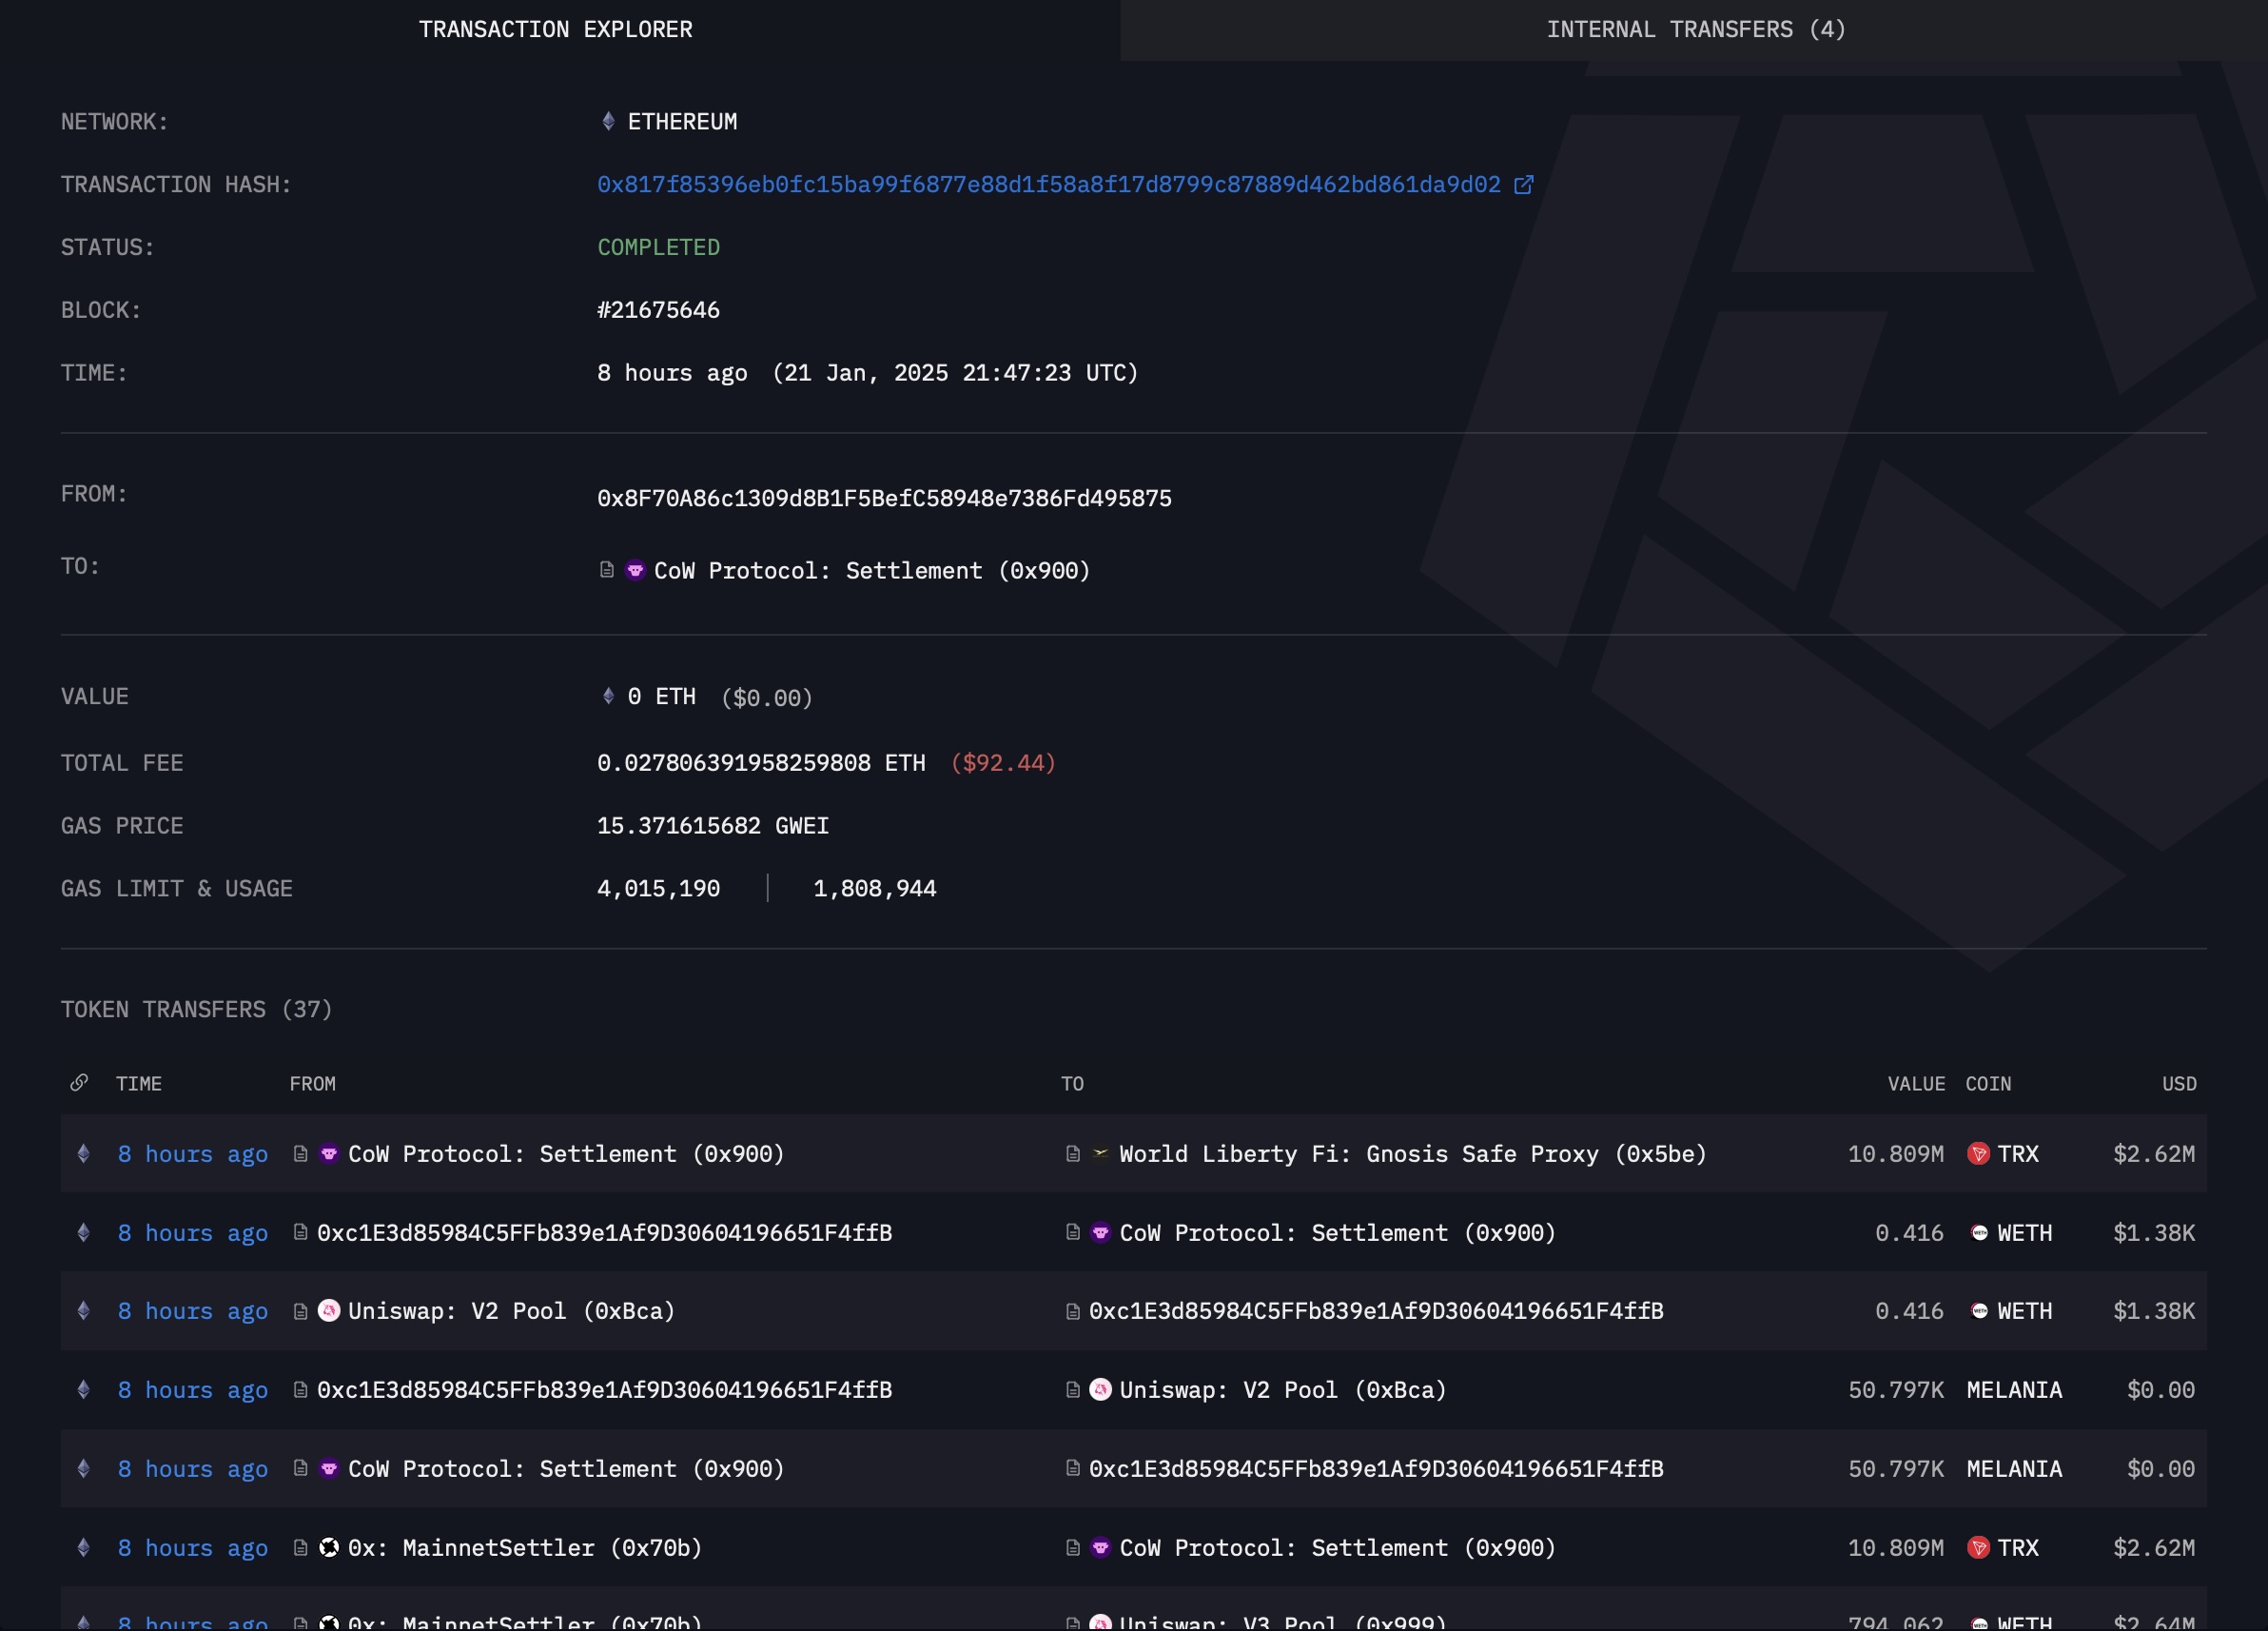Viewport: 2268px width, 1631px height.
Task: Open CoW Protocol: Settlement in the TO field
Action: (871, 571)
